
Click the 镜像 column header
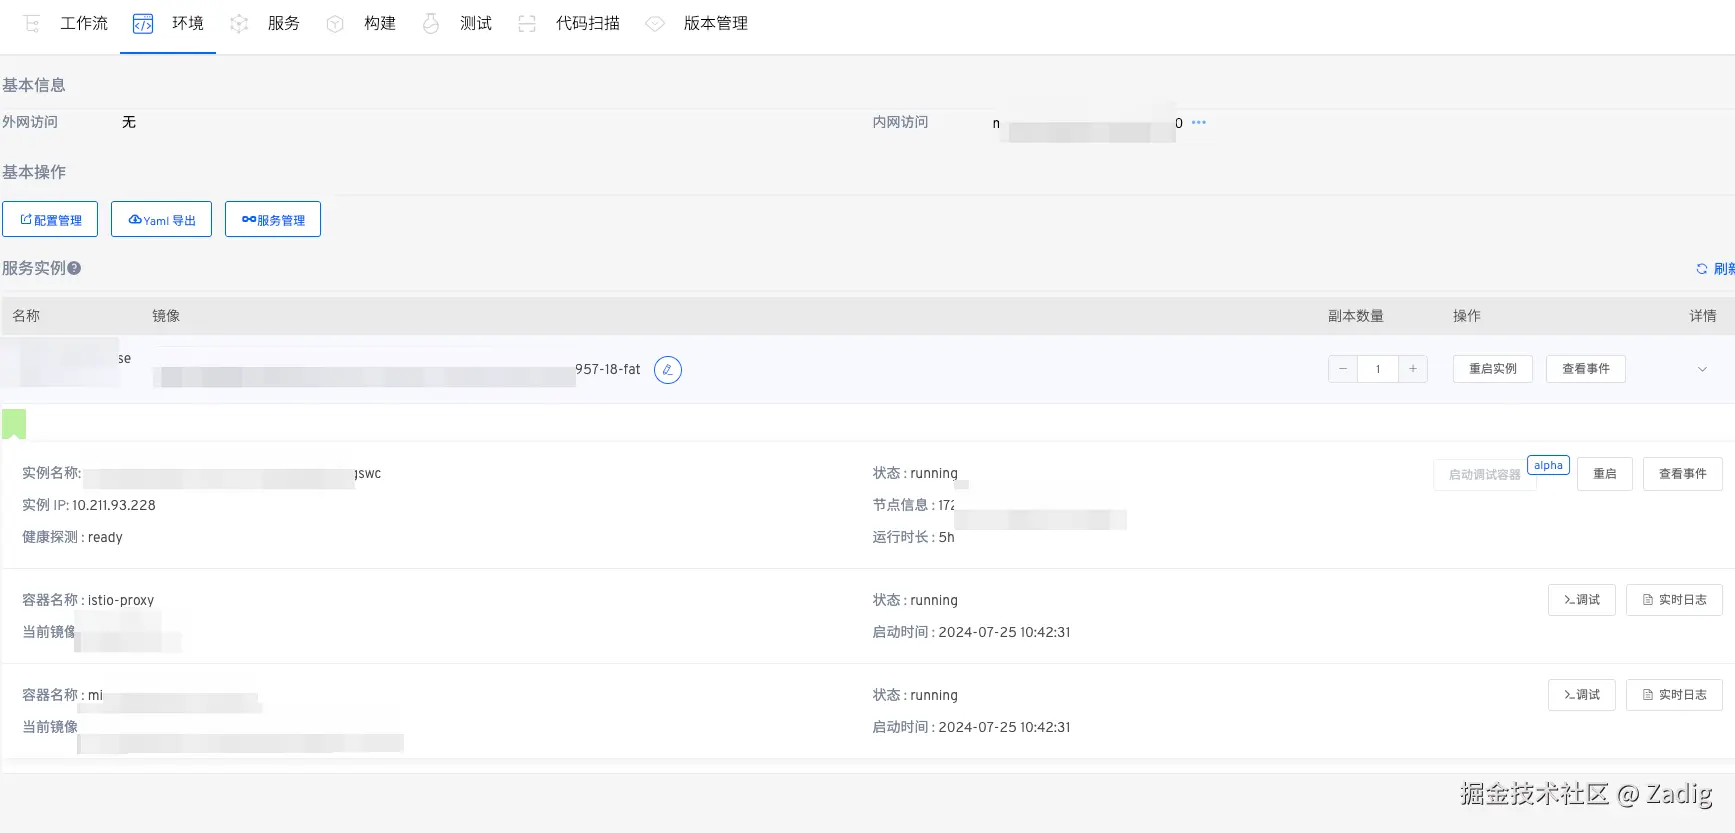coord(166,316)
